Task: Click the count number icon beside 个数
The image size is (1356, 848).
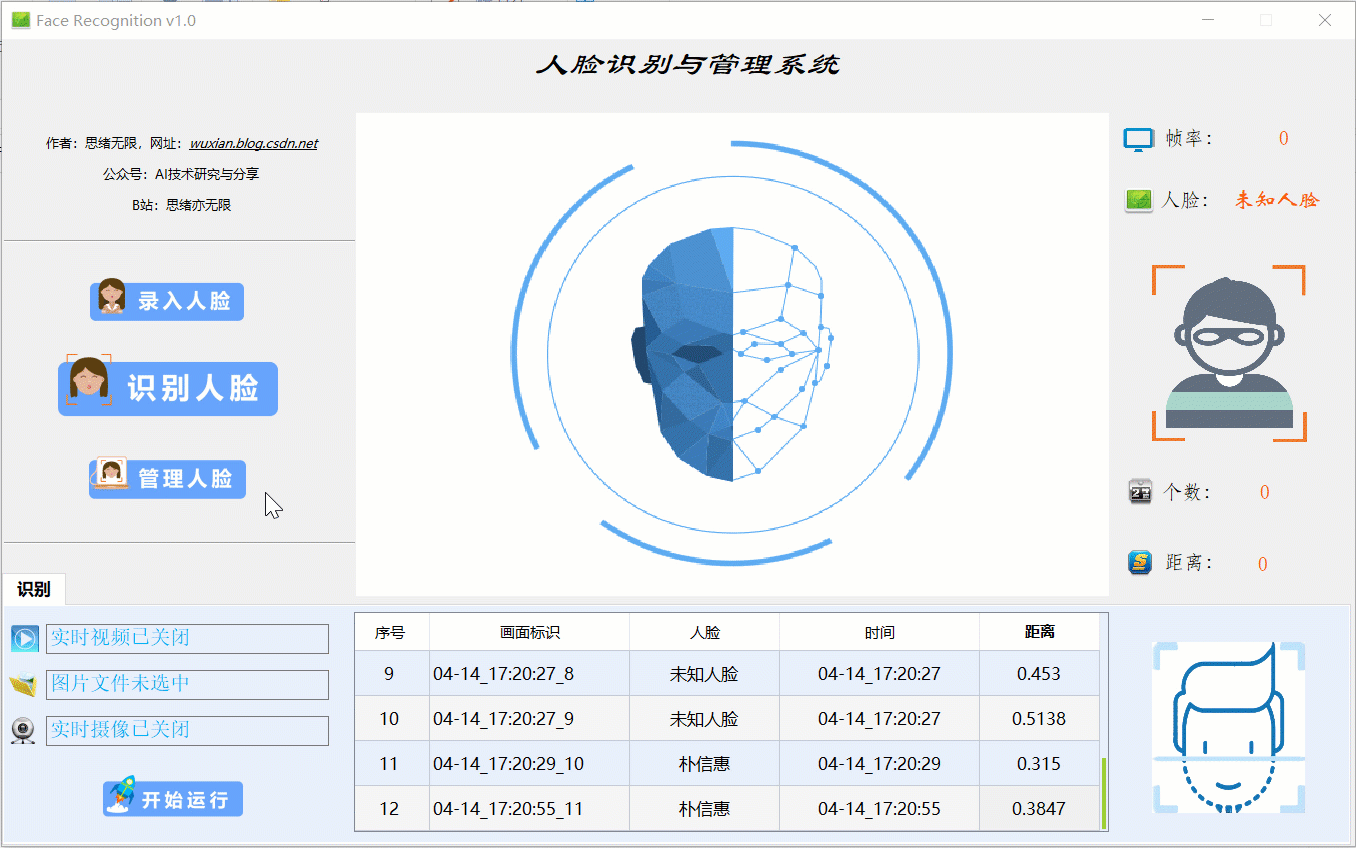Action: point(1140,492)
